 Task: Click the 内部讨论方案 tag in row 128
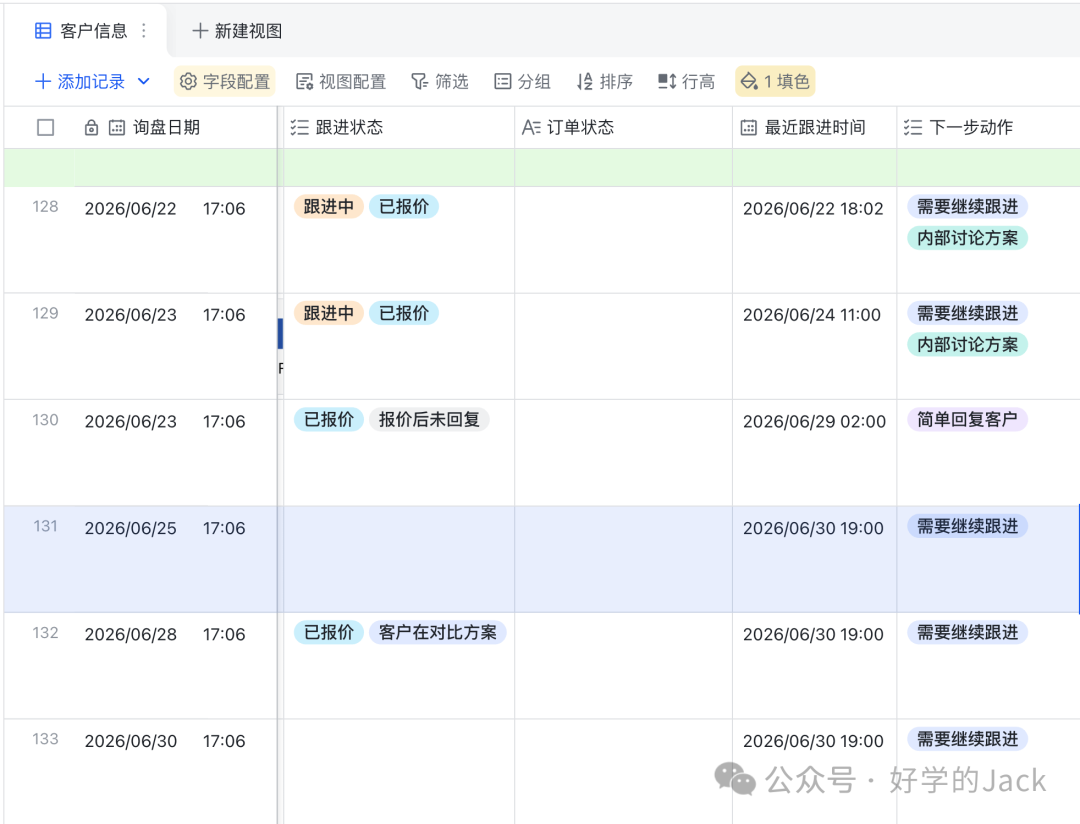click(x=967, y=238)
